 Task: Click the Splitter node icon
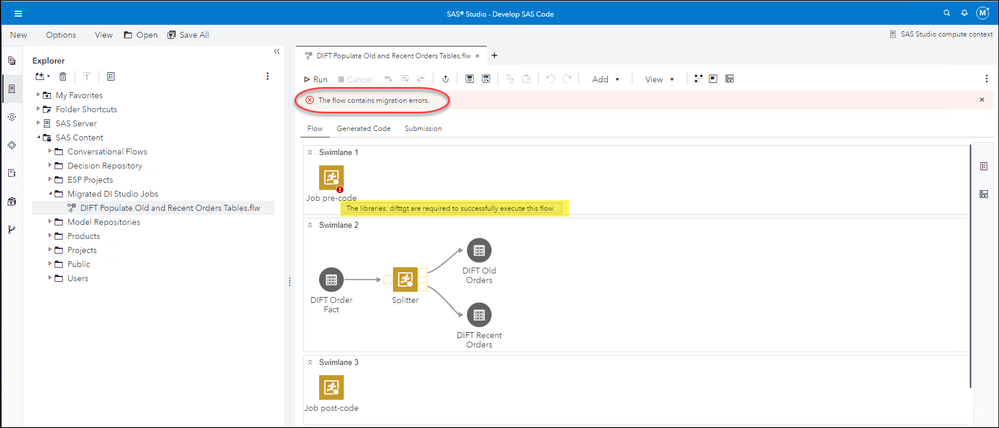point(404,280)
